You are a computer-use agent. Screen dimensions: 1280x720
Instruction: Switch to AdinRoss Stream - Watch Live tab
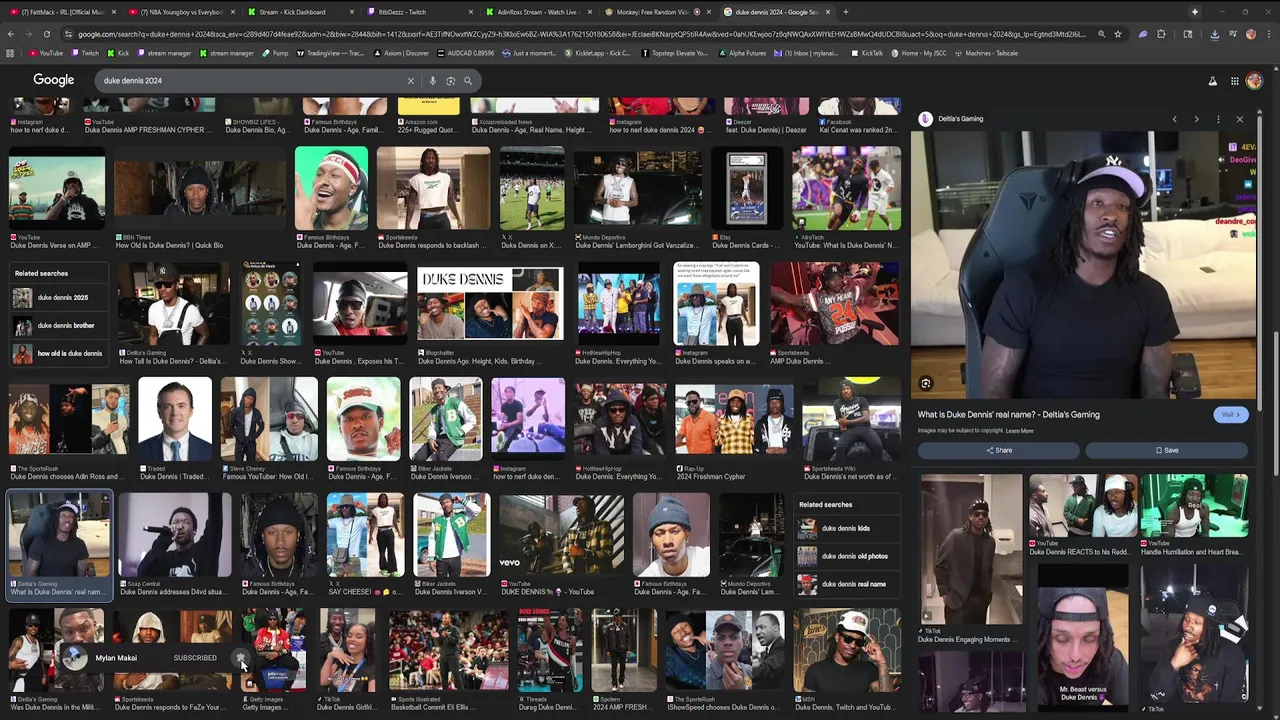coord(539,12)
